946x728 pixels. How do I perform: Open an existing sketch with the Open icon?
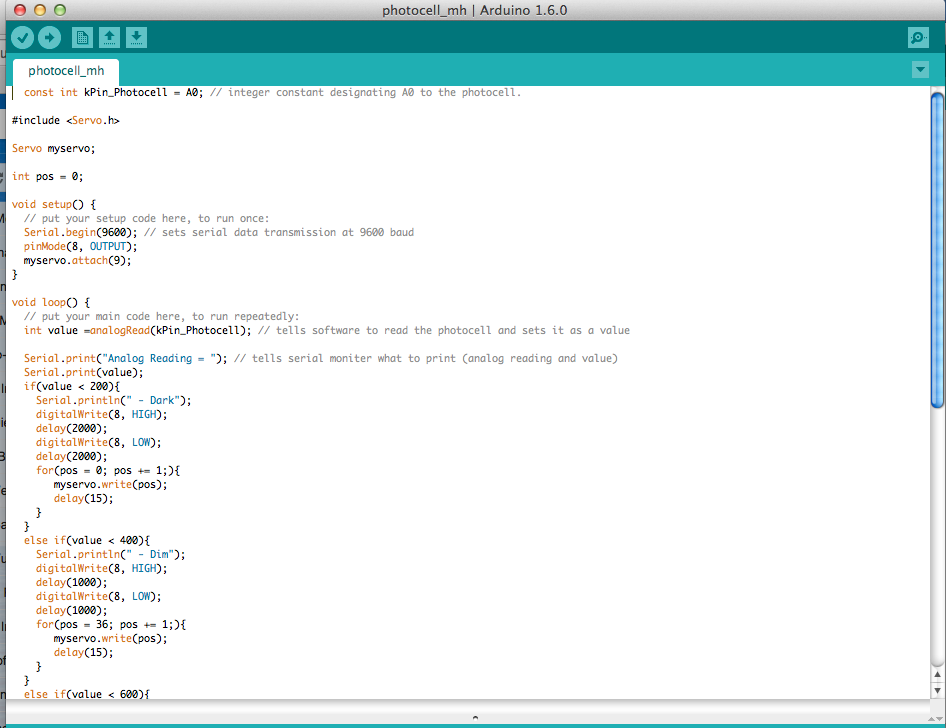click(109, 37)
